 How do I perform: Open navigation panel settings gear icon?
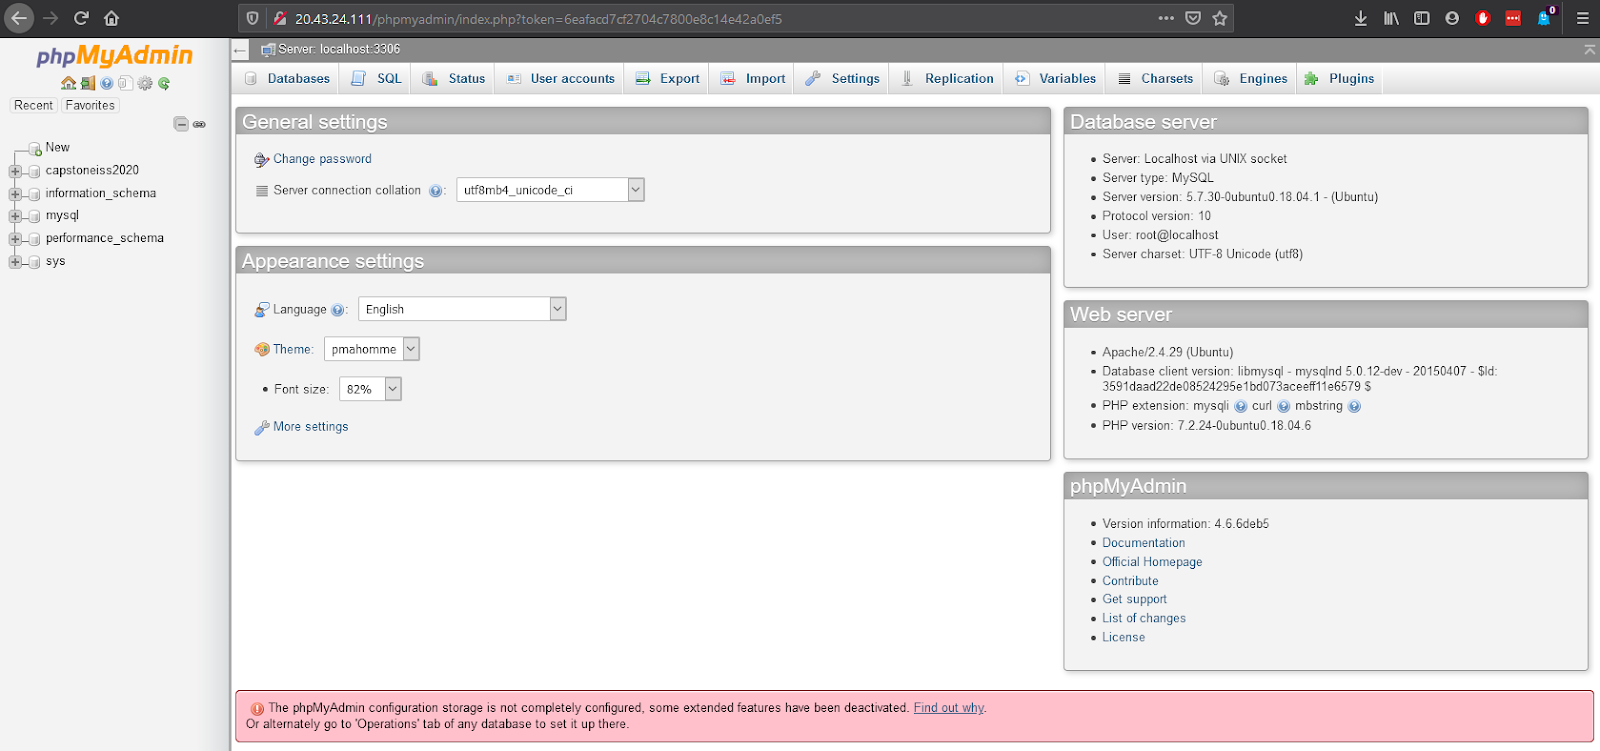[x=145, y=83]
